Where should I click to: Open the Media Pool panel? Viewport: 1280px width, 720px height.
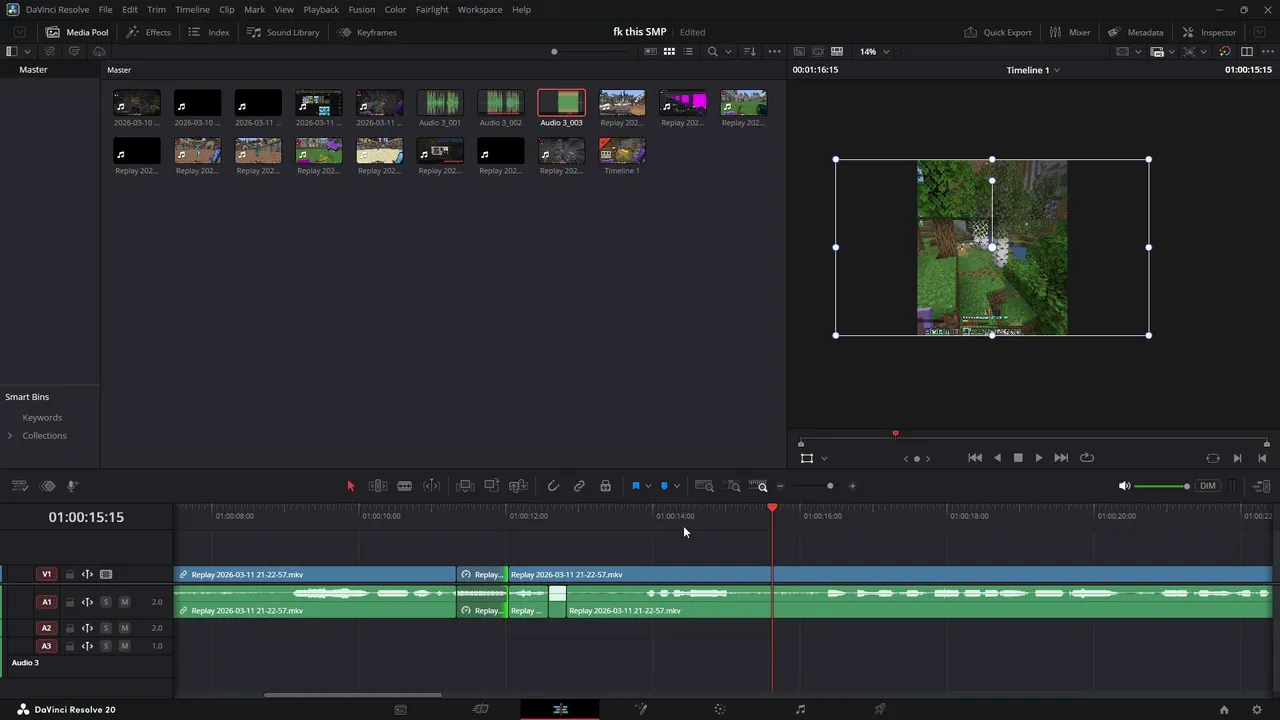[77, 32]
